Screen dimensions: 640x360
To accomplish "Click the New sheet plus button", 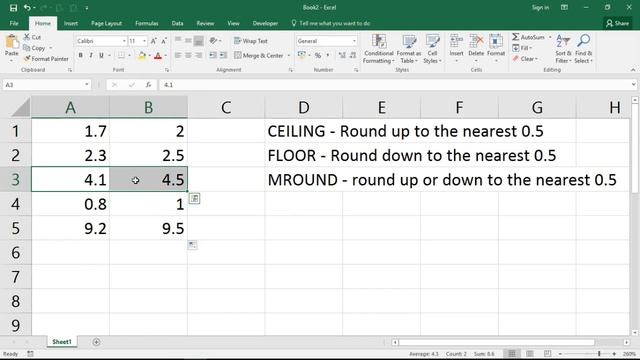I will pos(96,342).
